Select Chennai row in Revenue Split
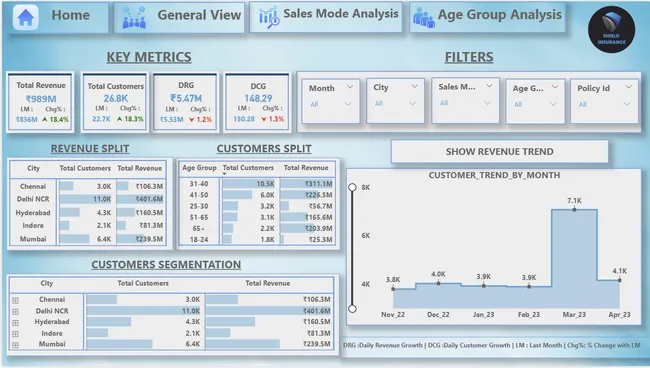Viewport: 650px width, 368px height. coord(87,186)
